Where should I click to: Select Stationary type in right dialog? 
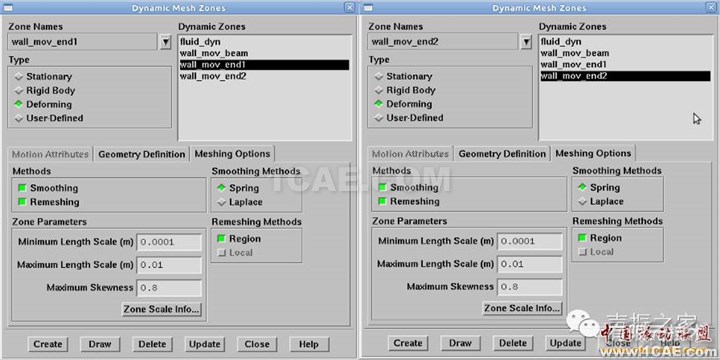click(x=403, y=76)
